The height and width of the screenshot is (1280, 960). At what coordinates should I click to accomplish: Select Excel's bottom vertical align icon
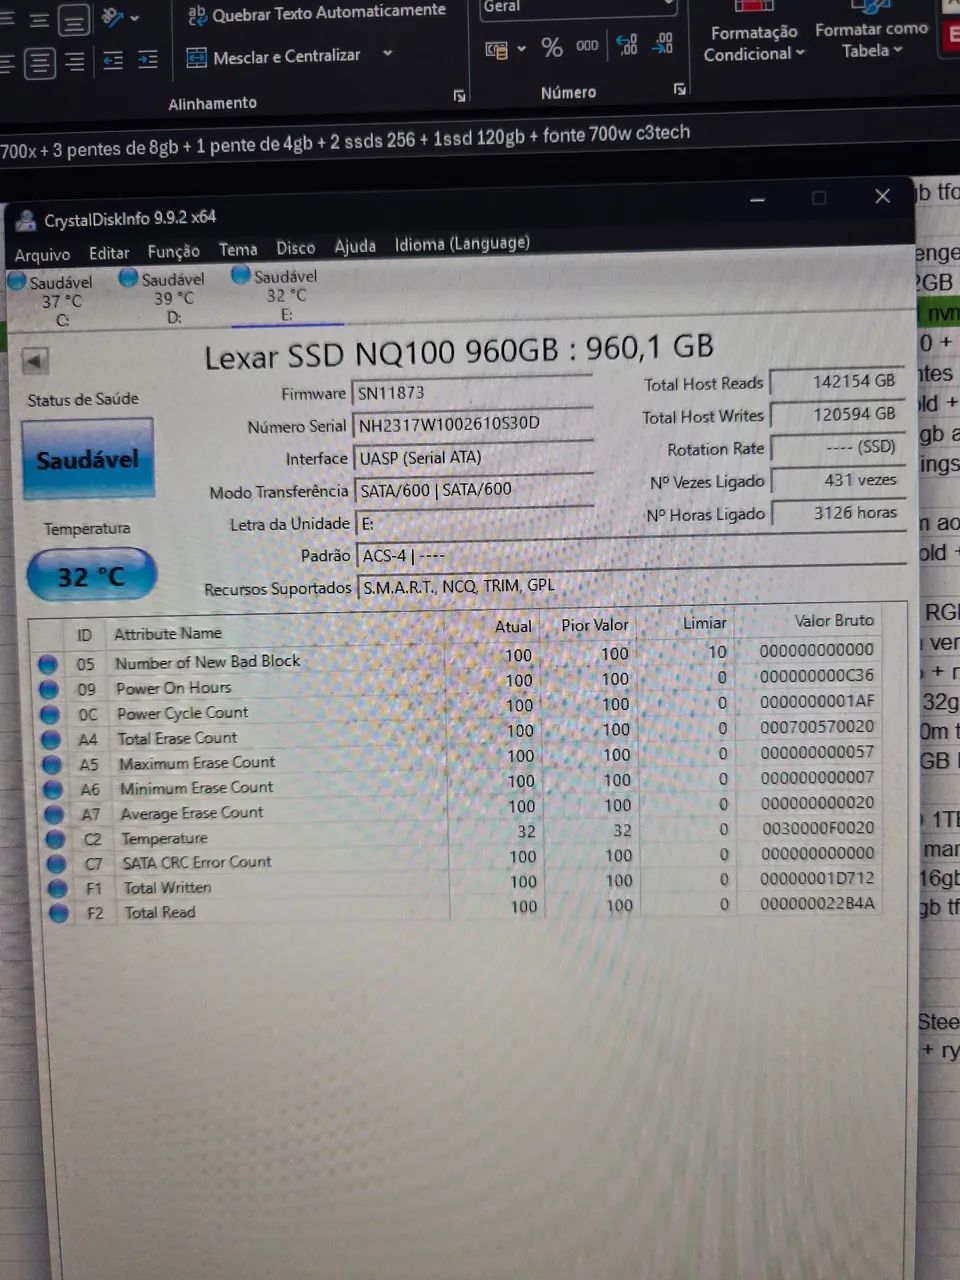pyautogui.click(x=73, y=20)
